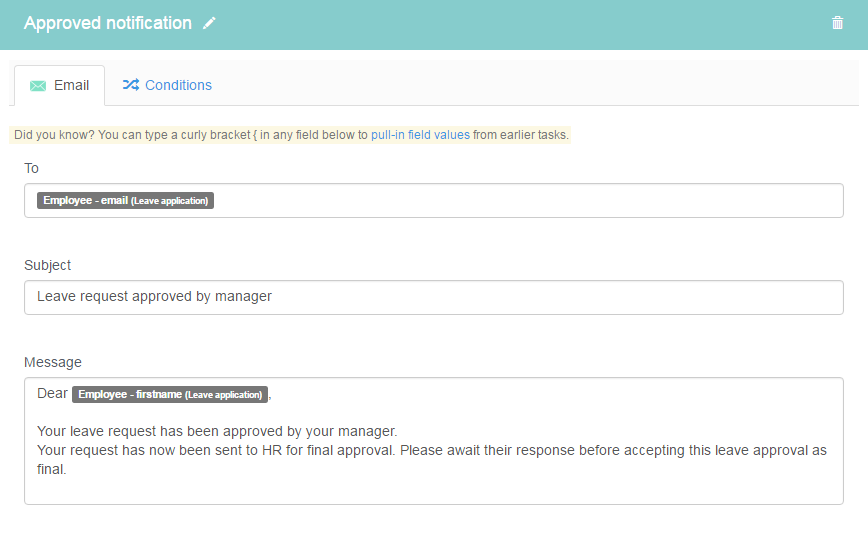Open the Conditions tab

click(167, 85)
